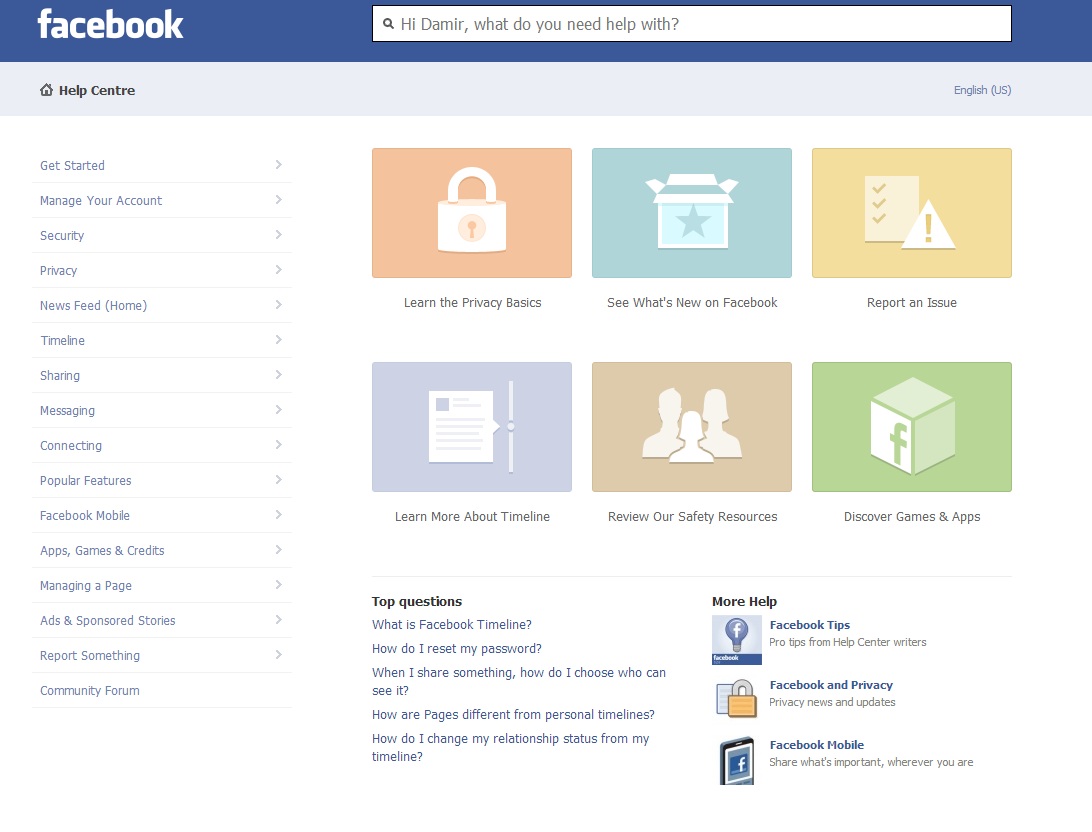1092x832 pixels.
Task: Click Learn the Privacy Basics caption
Action: click(472, 303)
